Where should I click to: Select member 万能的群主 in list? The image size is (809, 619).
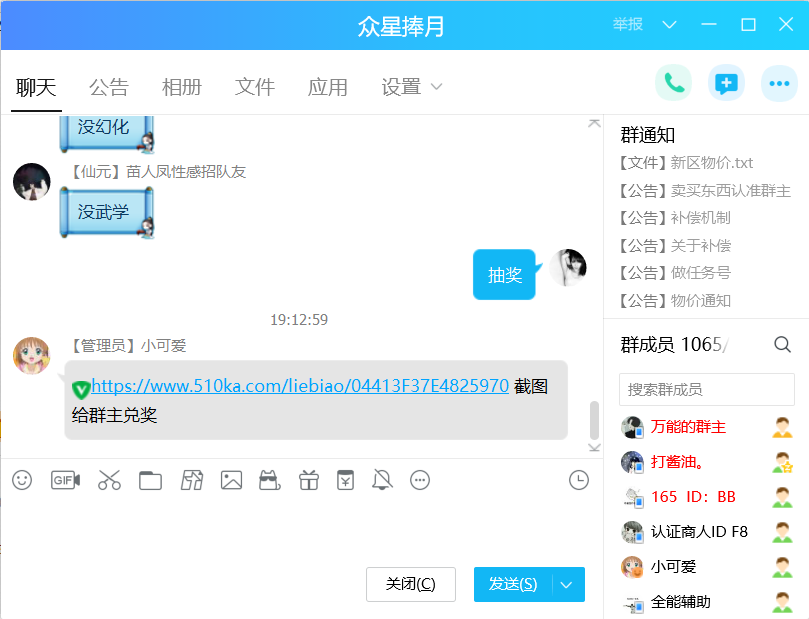688,427
